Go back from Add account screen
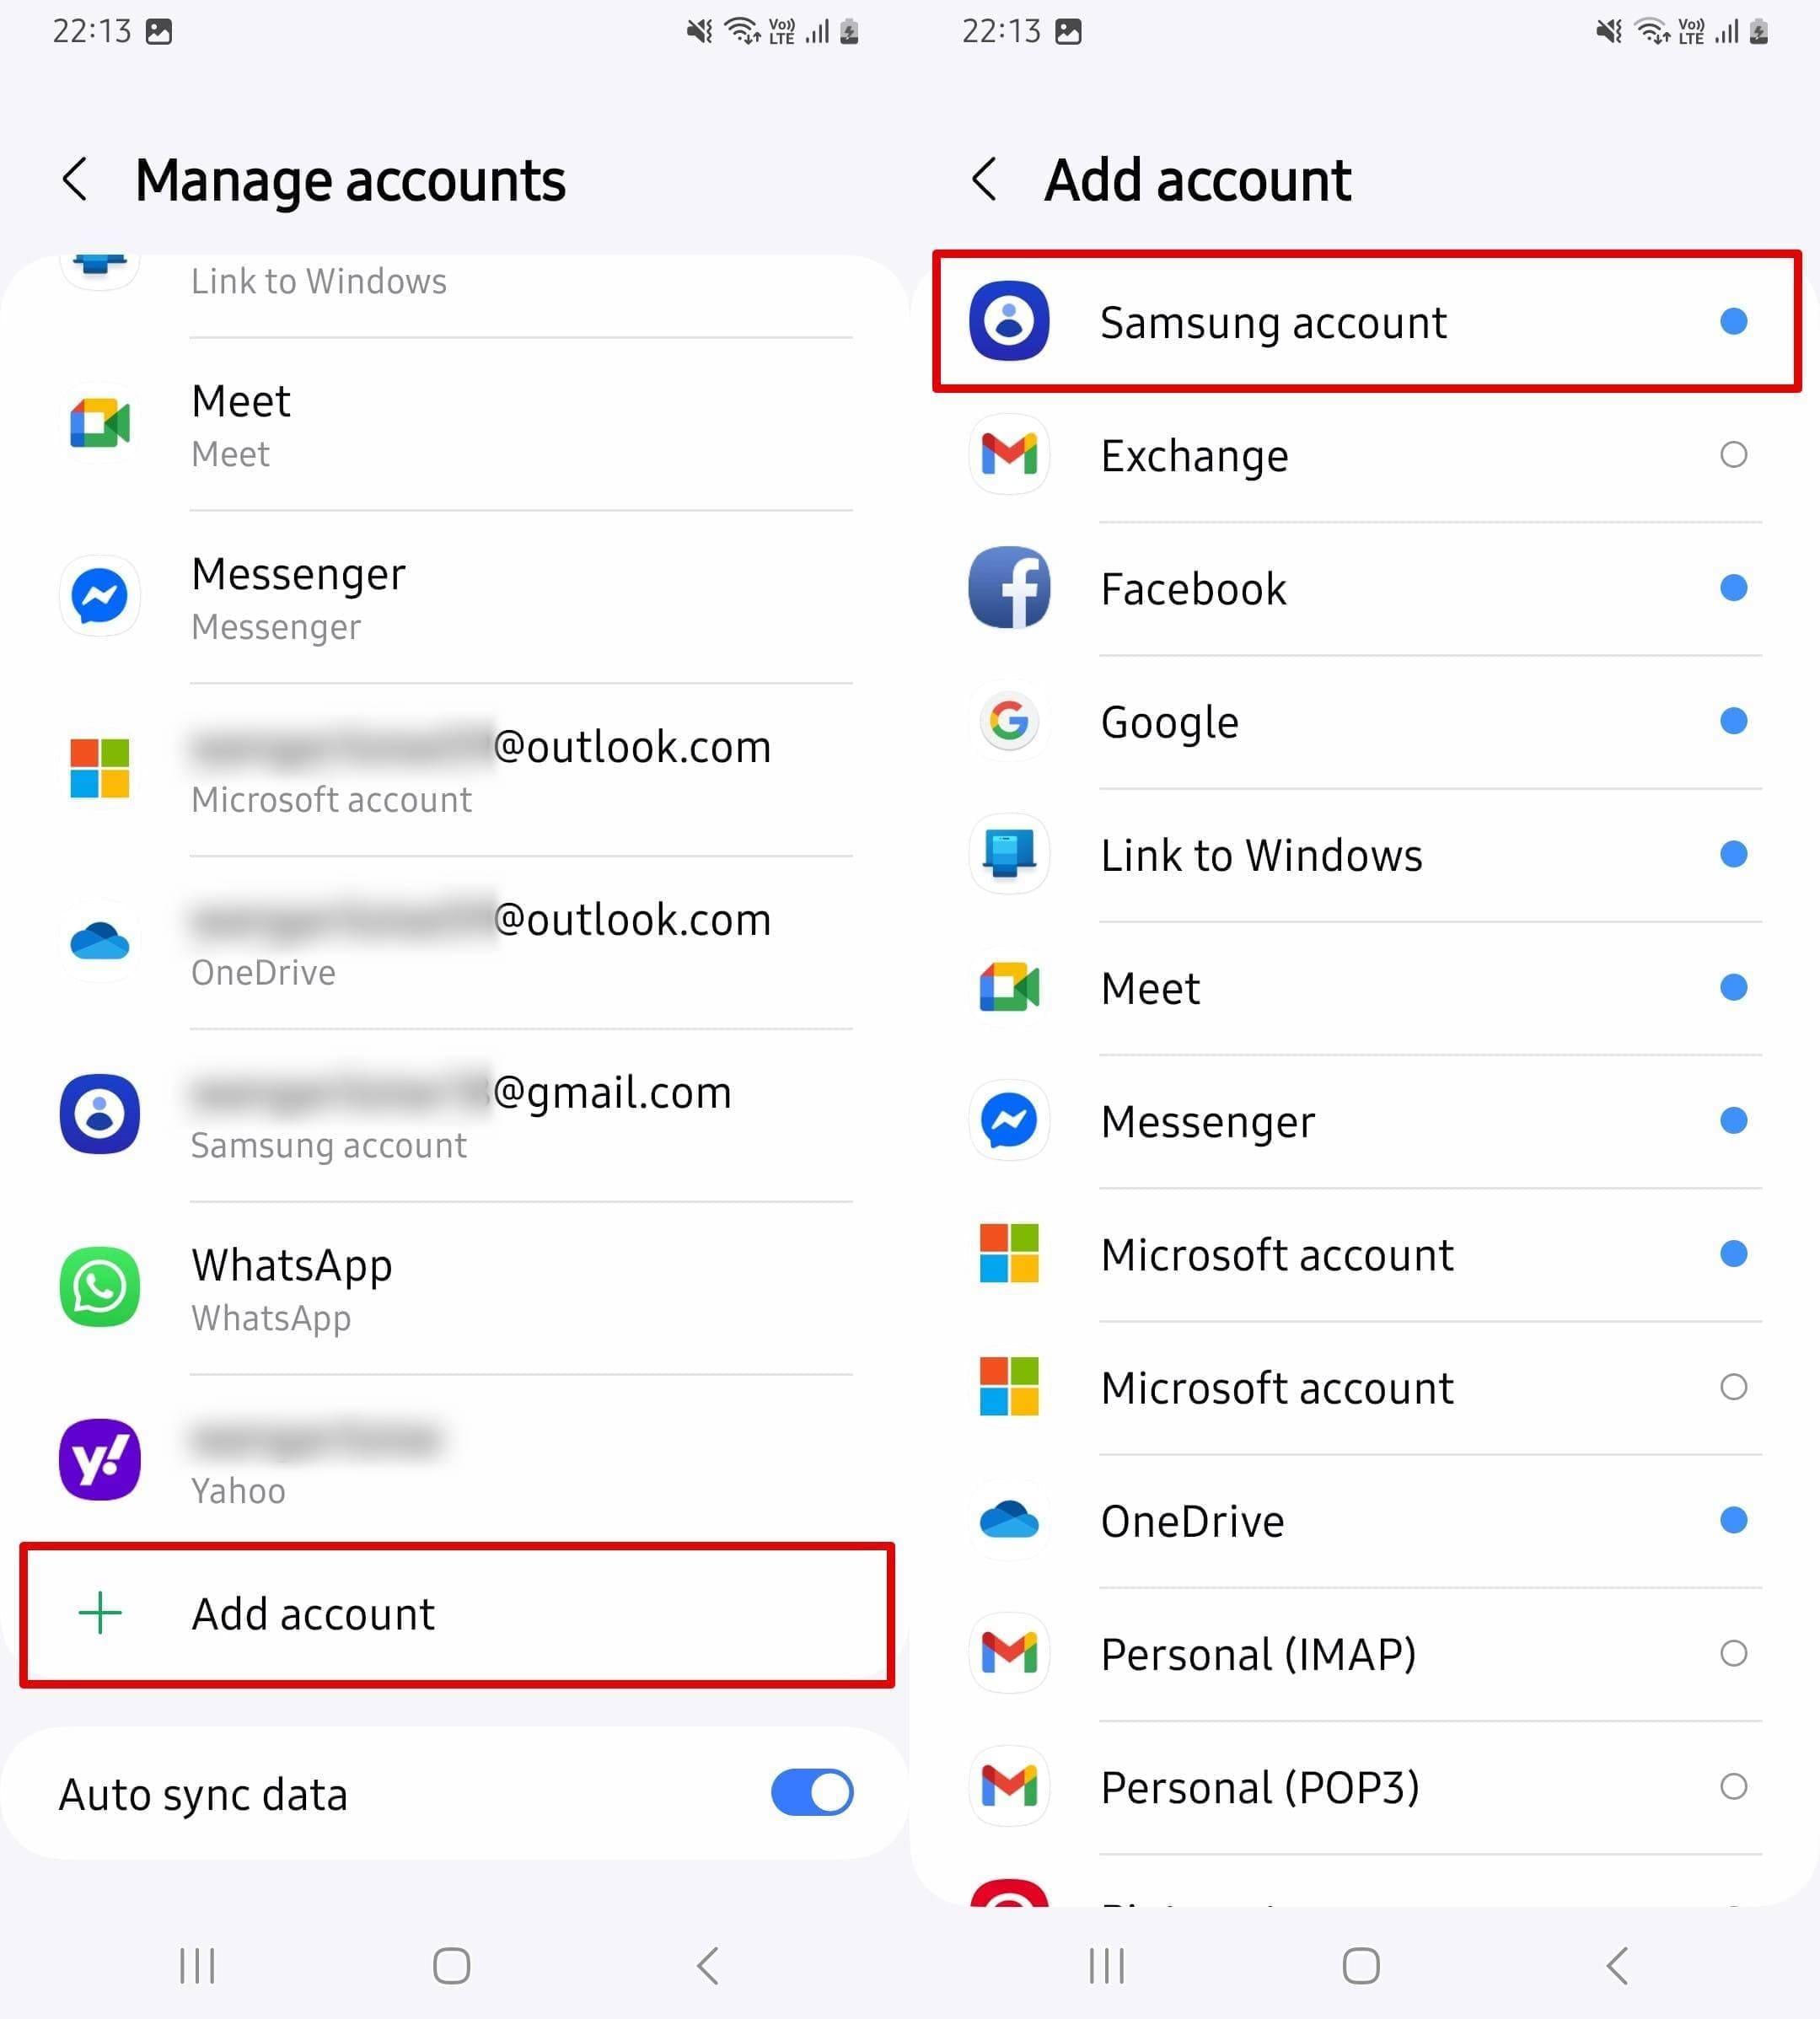 (985, 180)
